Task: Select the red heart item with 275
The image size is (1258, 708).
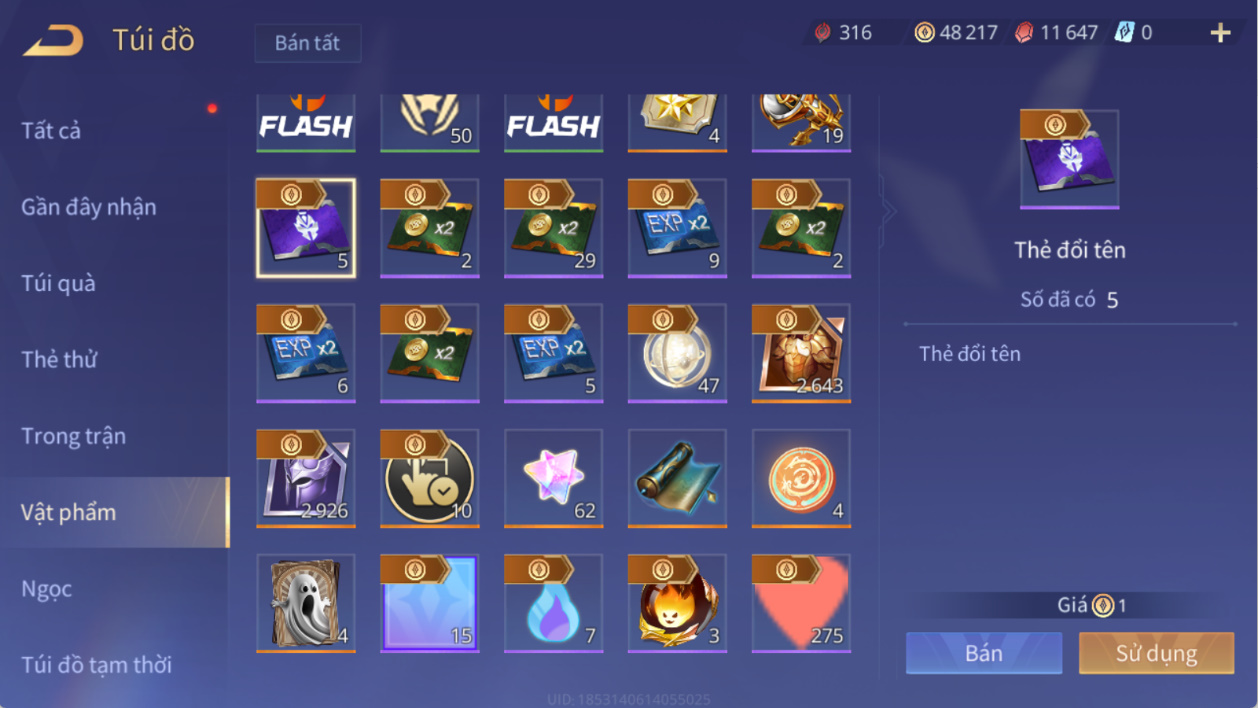Action: pos(802,603)
